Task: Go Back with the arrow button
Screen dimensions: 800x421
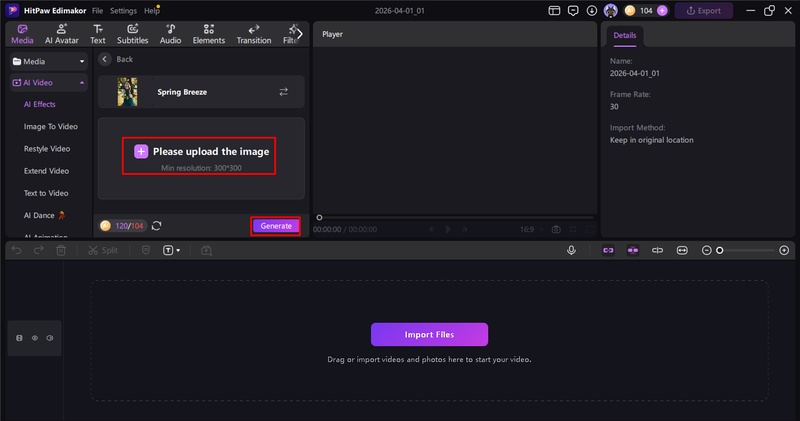Action: click(x=105, y=59)
